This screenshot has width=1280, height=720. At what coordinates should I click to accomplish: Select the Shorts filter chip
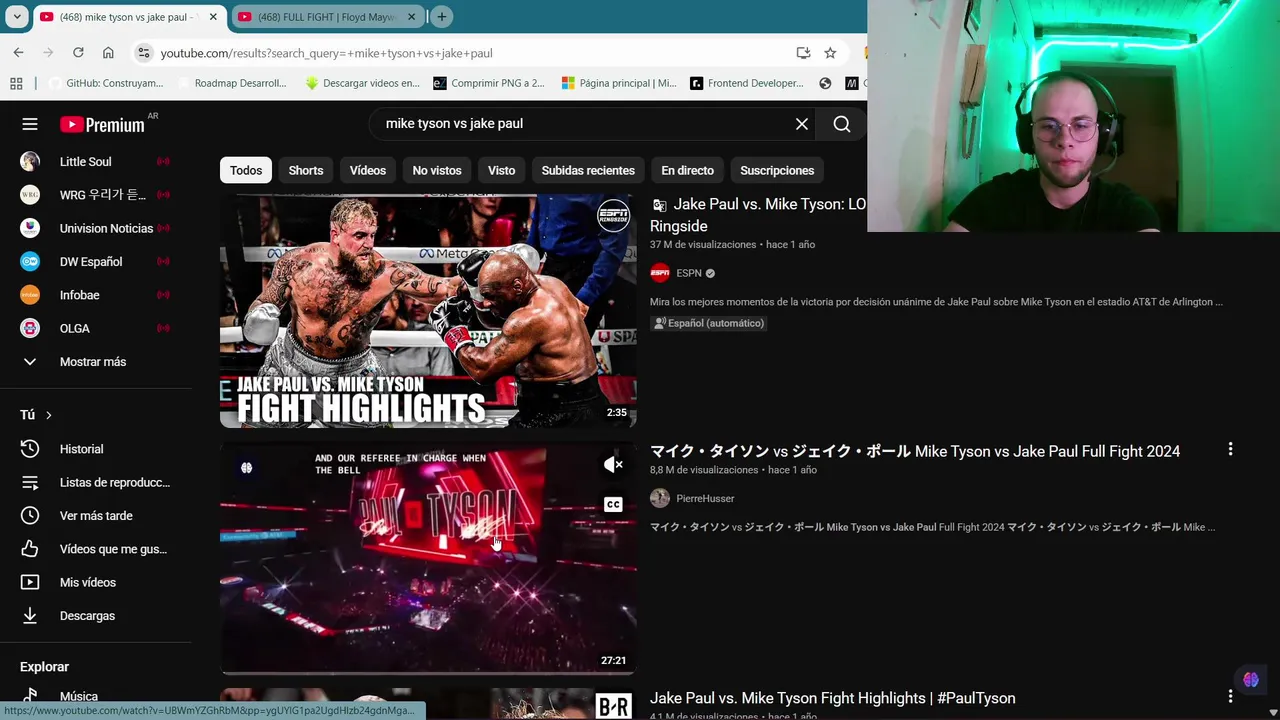306,170
